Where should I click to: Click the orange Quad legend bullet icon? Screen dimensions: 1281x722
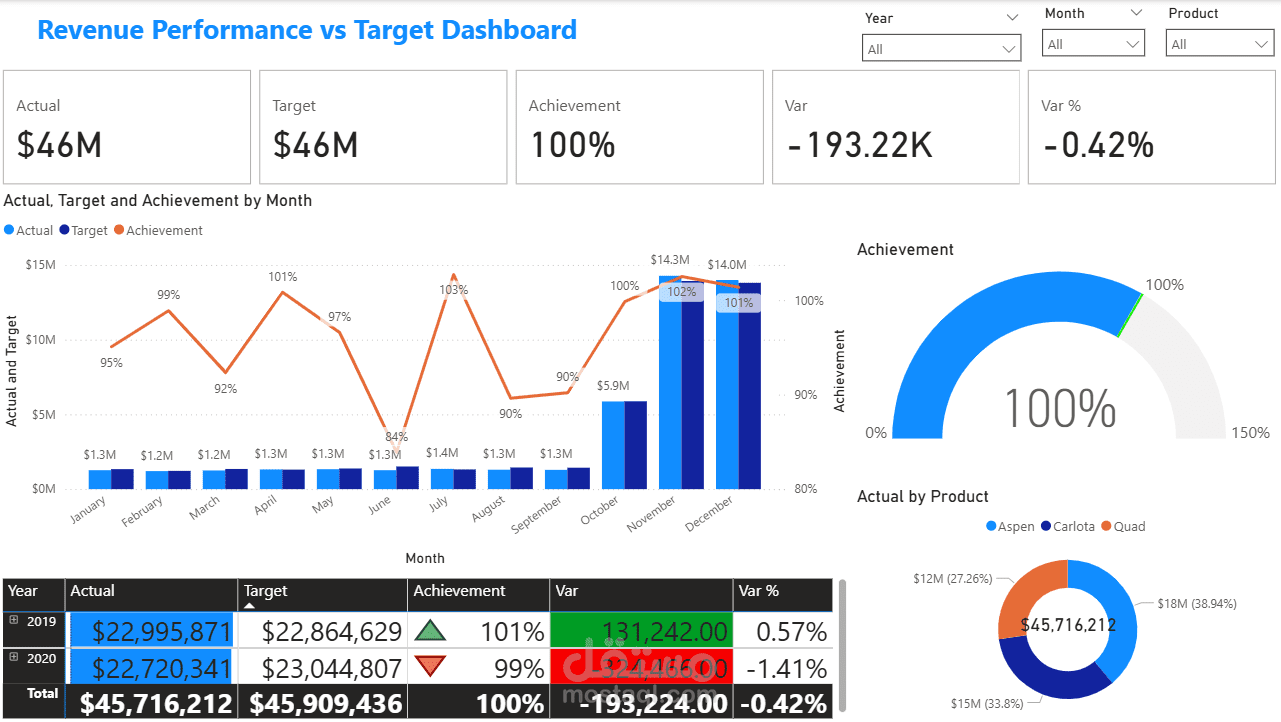coord(1106,526)
